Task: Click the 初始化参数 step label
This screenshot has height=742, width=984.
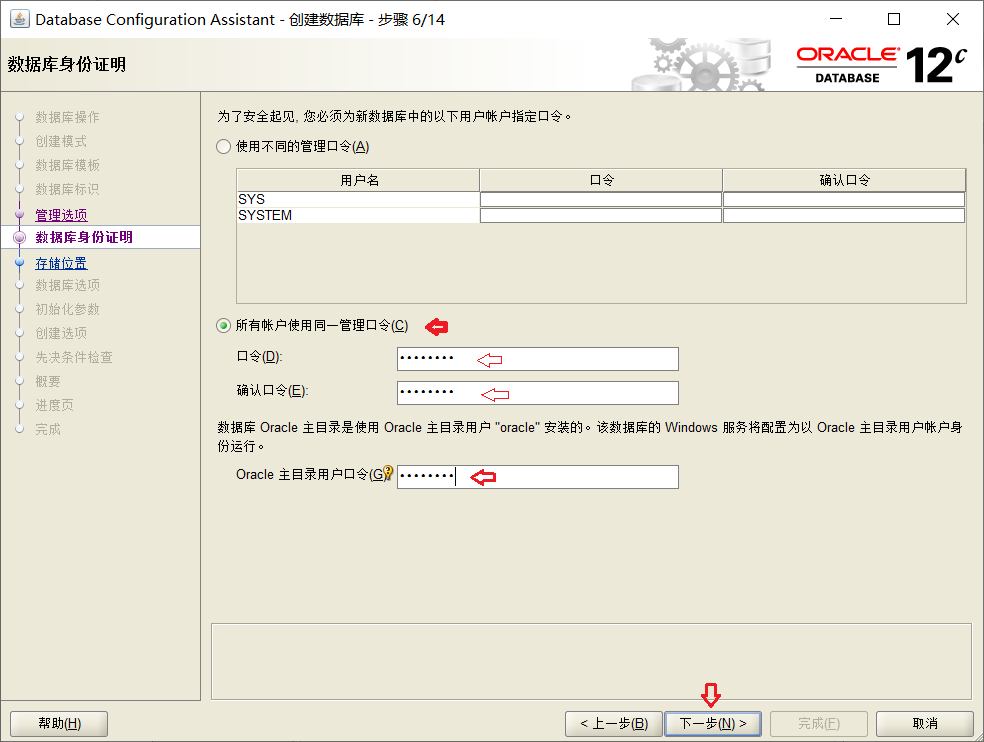Action: [x=67, y=309]
